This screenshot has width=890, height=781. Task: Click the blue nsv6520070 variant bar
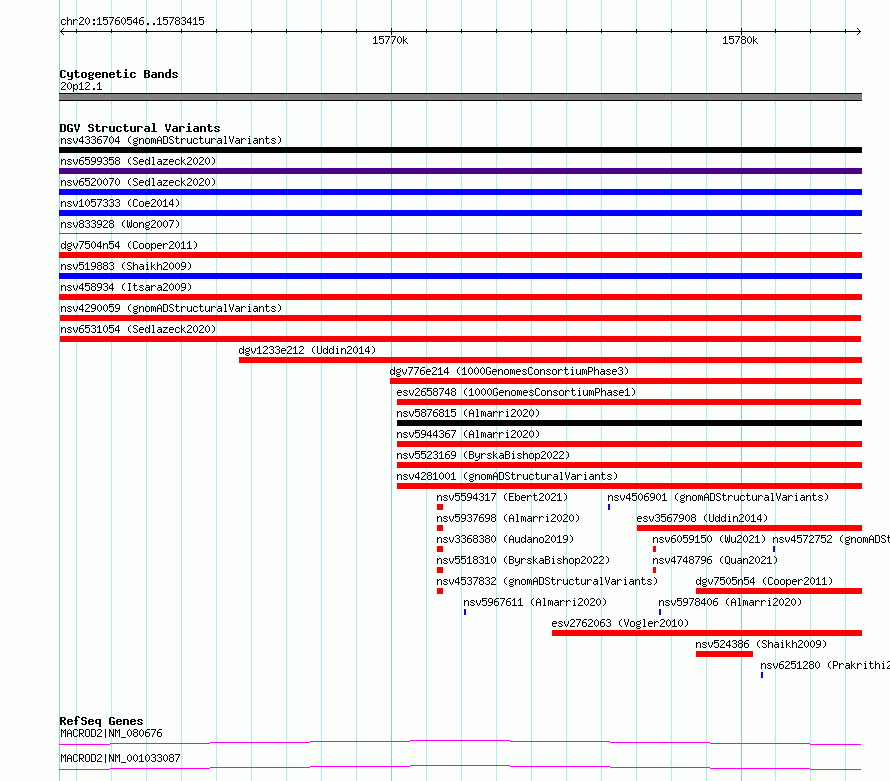460,192
